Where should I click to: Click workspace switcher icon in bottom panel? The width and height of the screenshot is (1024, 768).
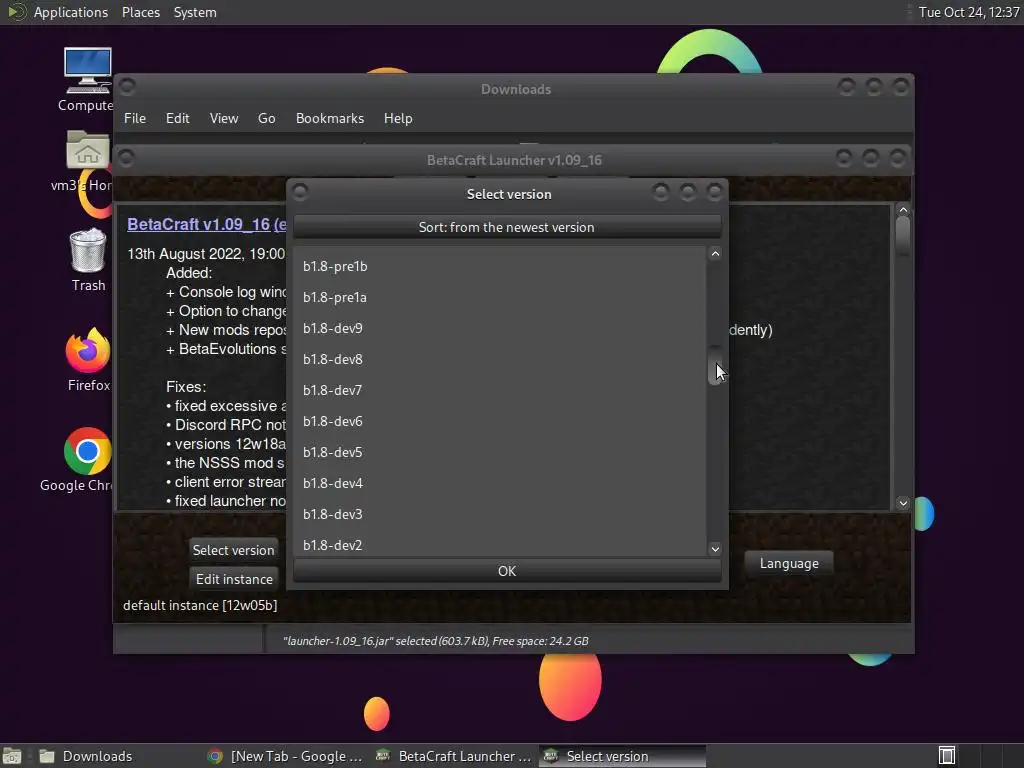pyautogui.click(x=947, y=756)
